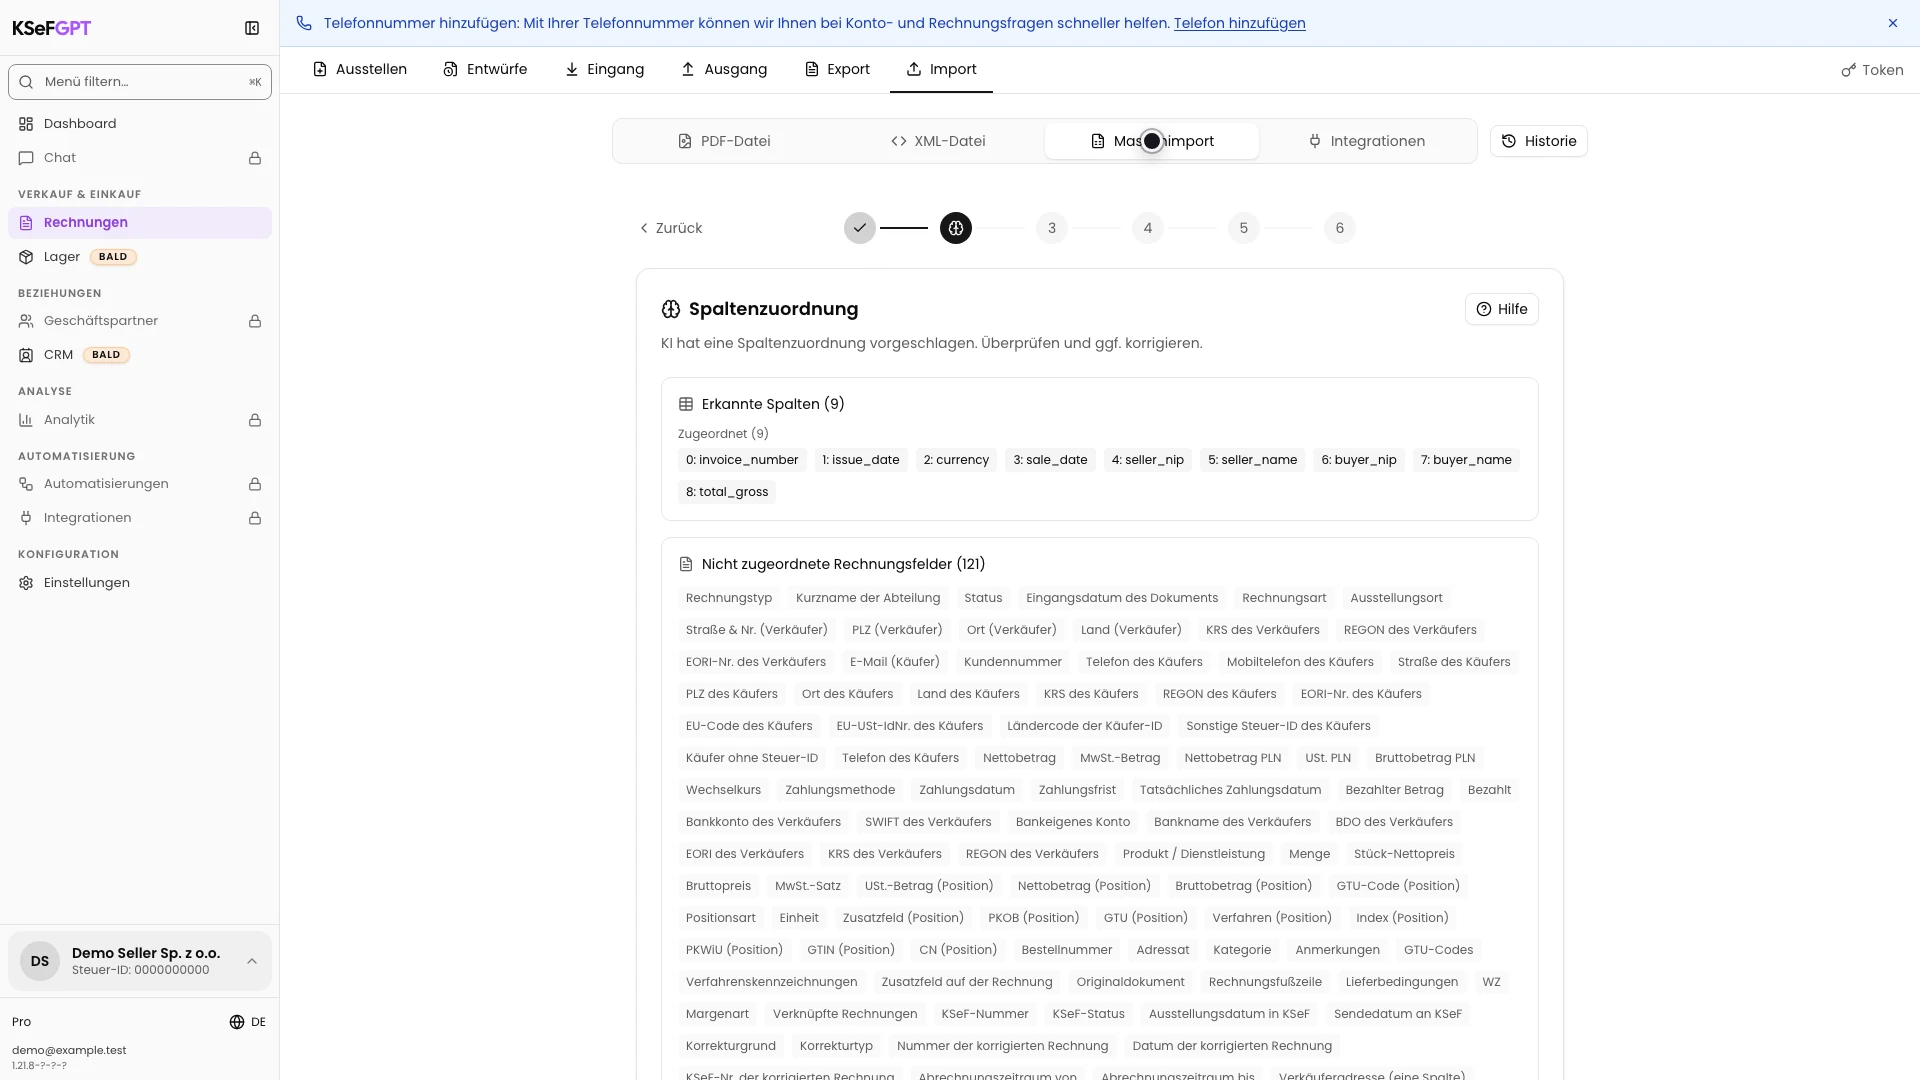This screenshot has height=1080, width=1920.
Task: Collapse the sidebar panel icon
Action: 252,28
